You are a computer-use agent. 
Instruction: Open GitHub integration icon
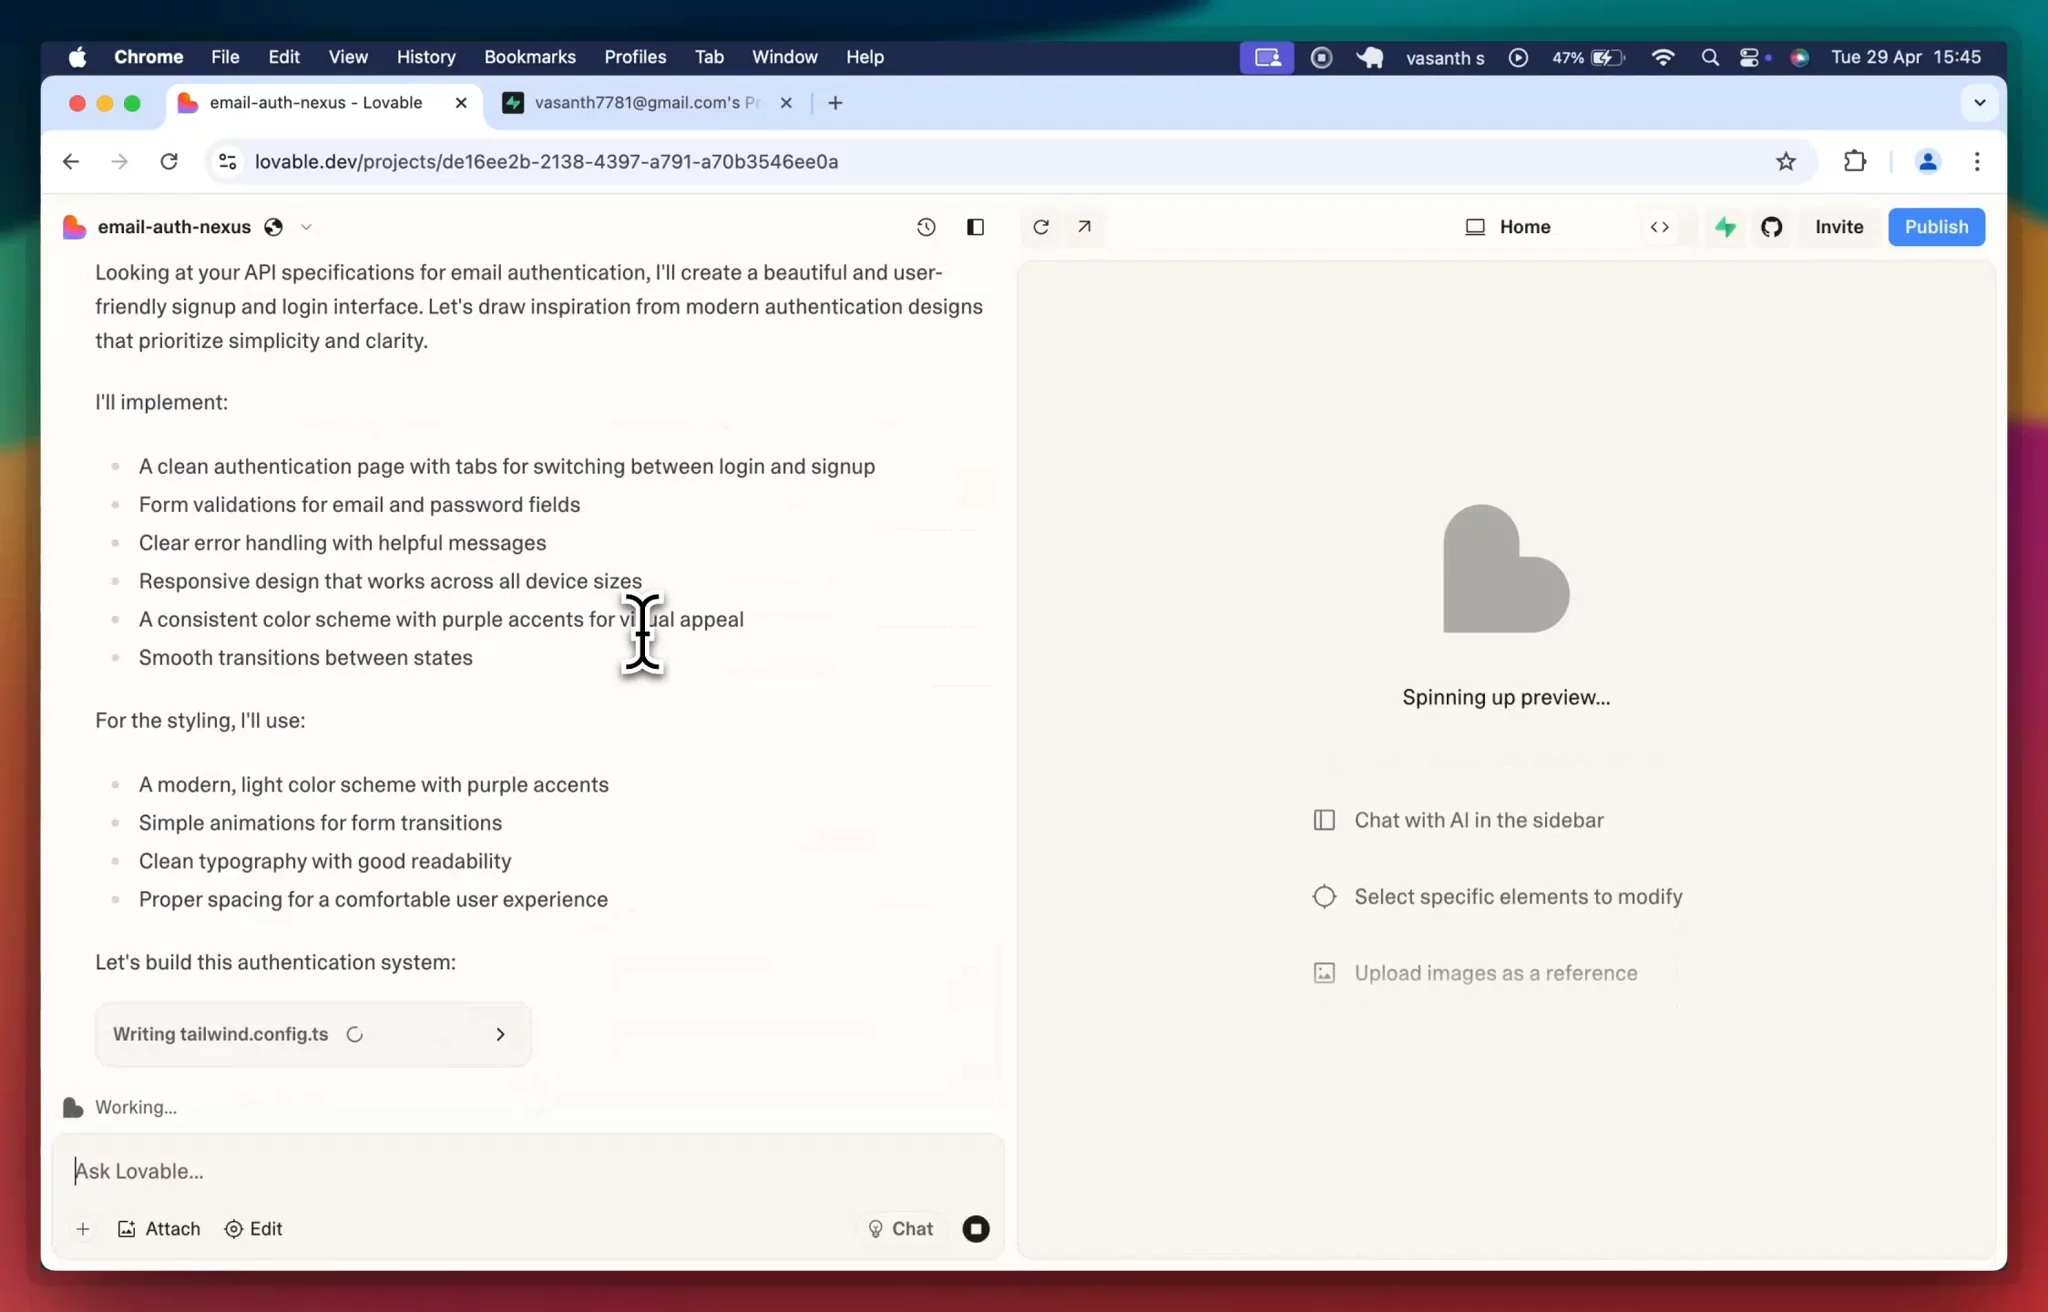tap(1772, 227)
